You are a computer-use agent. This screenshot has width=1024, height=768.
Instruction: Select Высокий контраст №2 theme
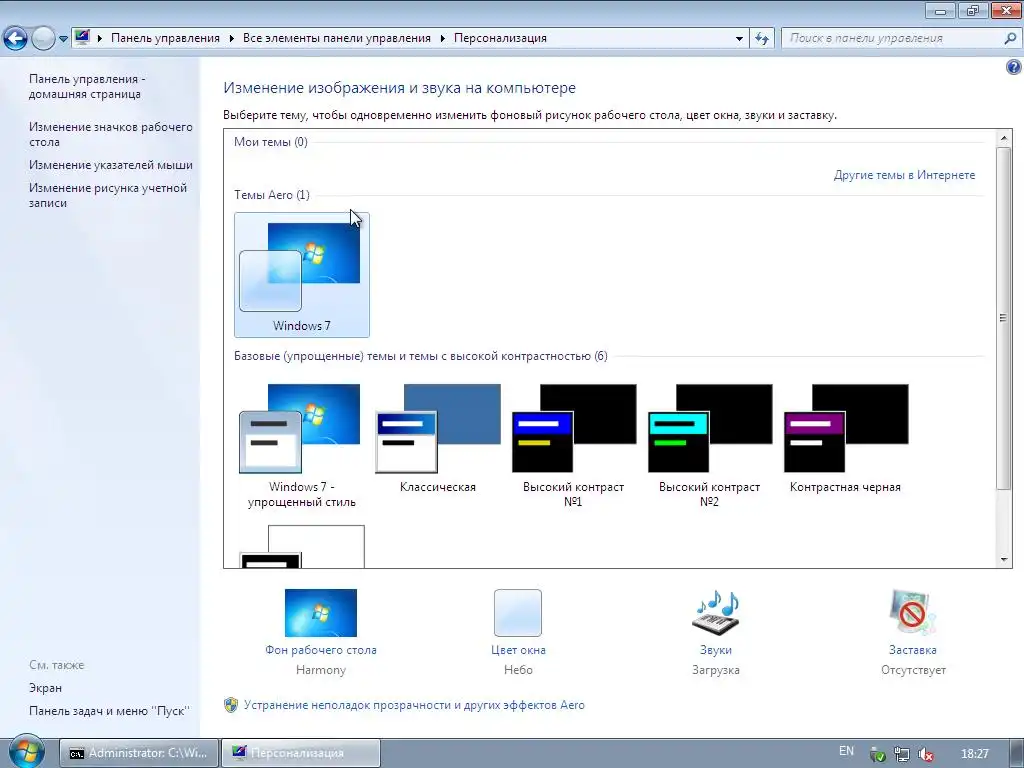[709, 446]
